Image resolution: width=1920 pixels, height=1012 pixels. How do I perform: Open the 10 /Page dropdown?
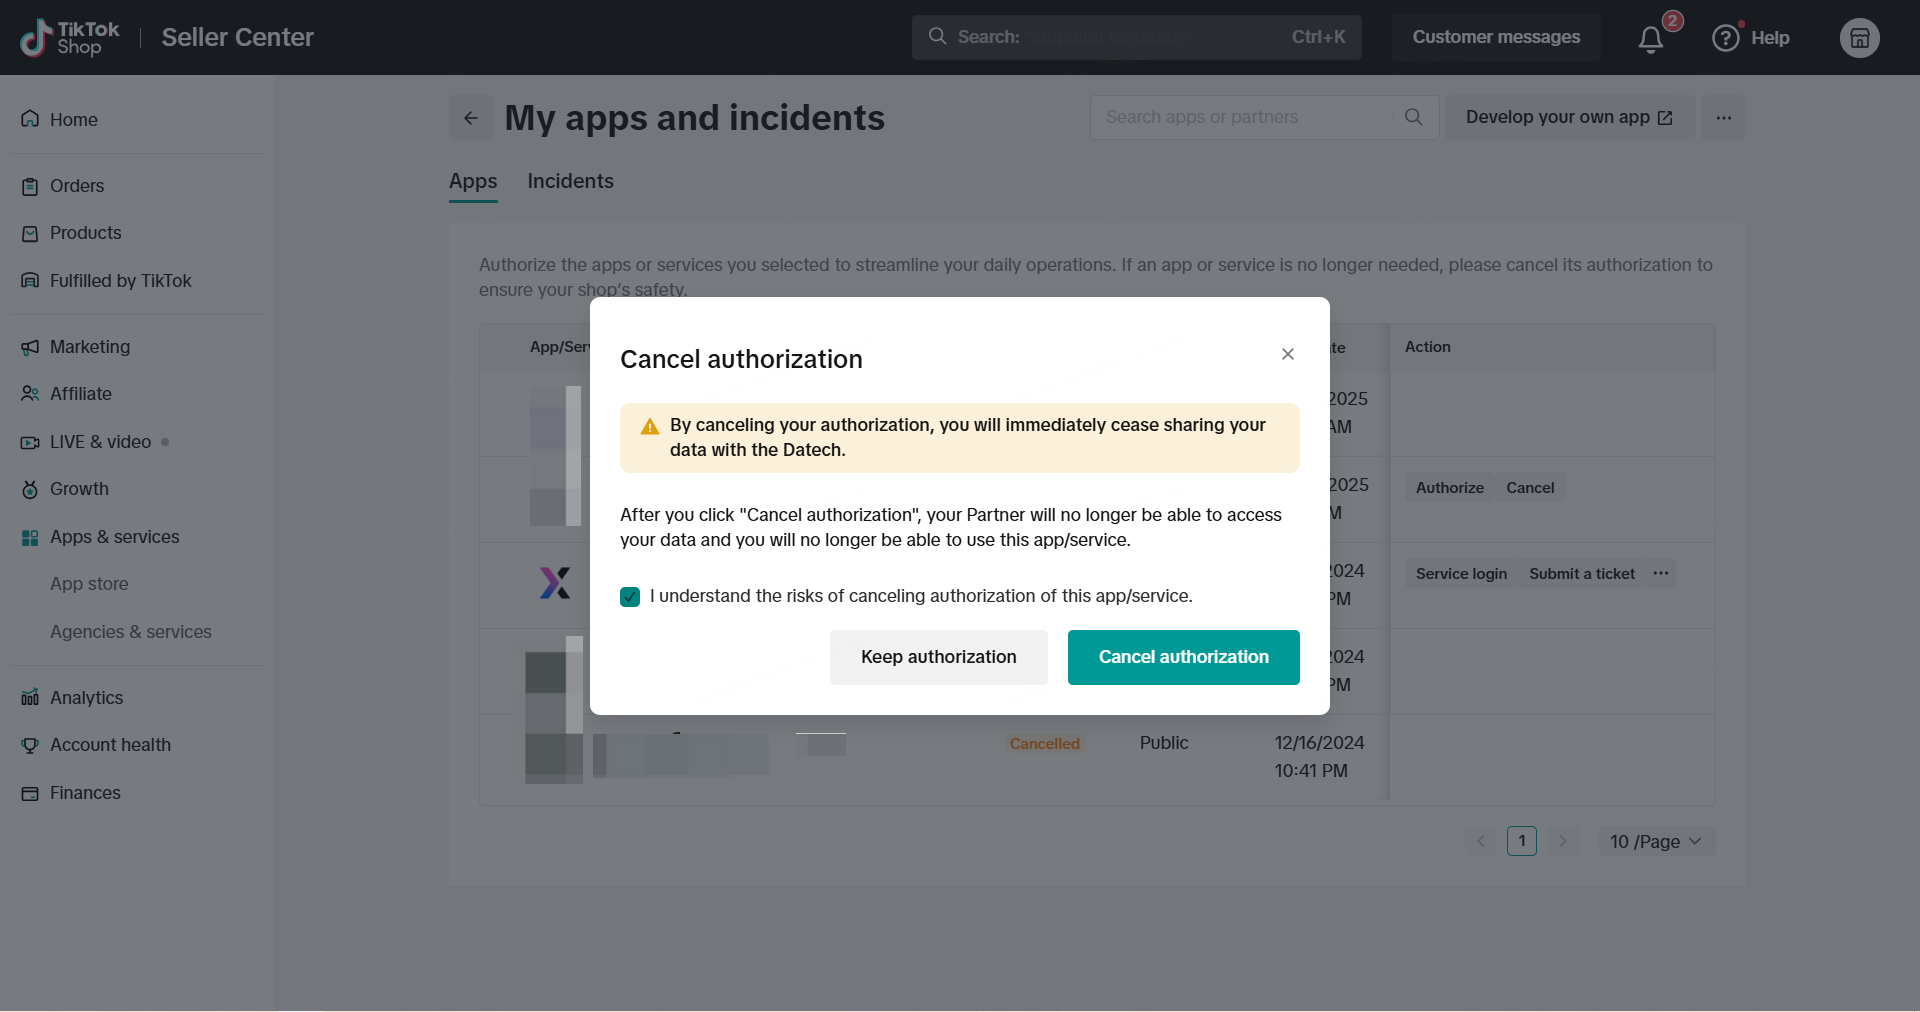[1655, 841]
